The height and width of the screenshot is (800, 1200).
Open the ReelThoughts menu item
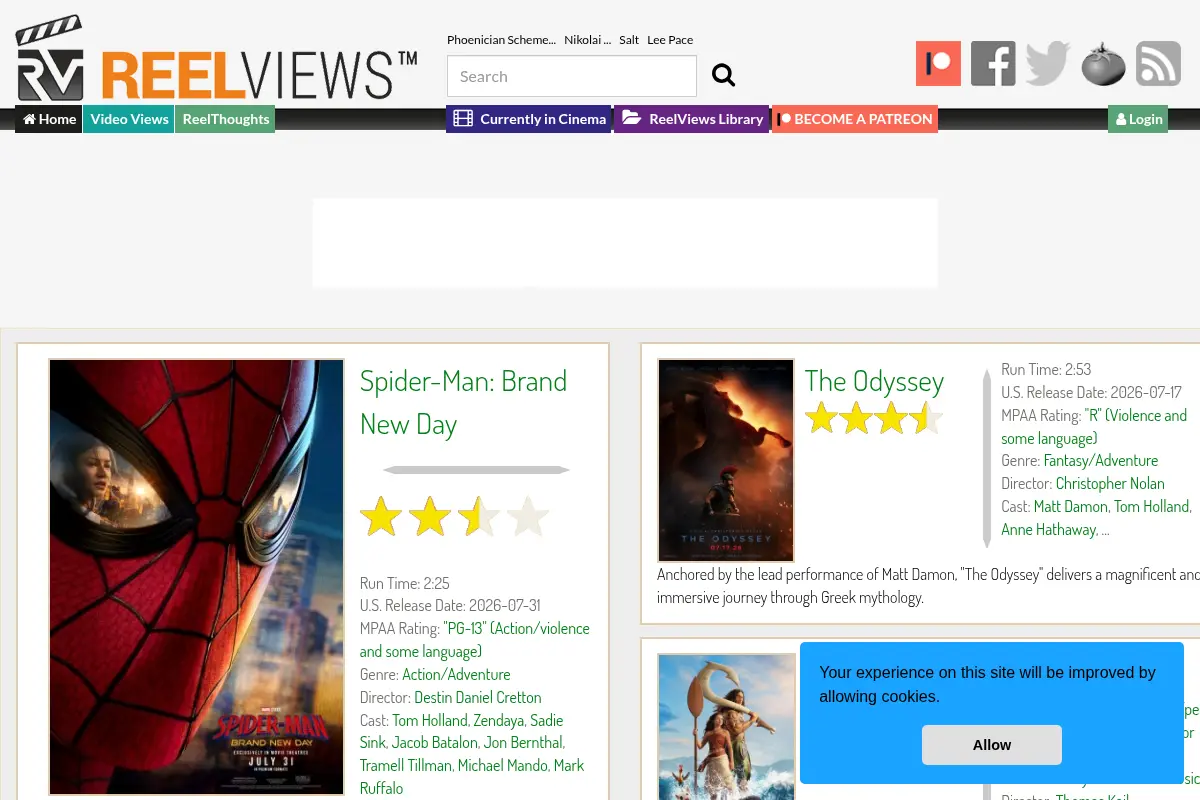tap(225, 119)
